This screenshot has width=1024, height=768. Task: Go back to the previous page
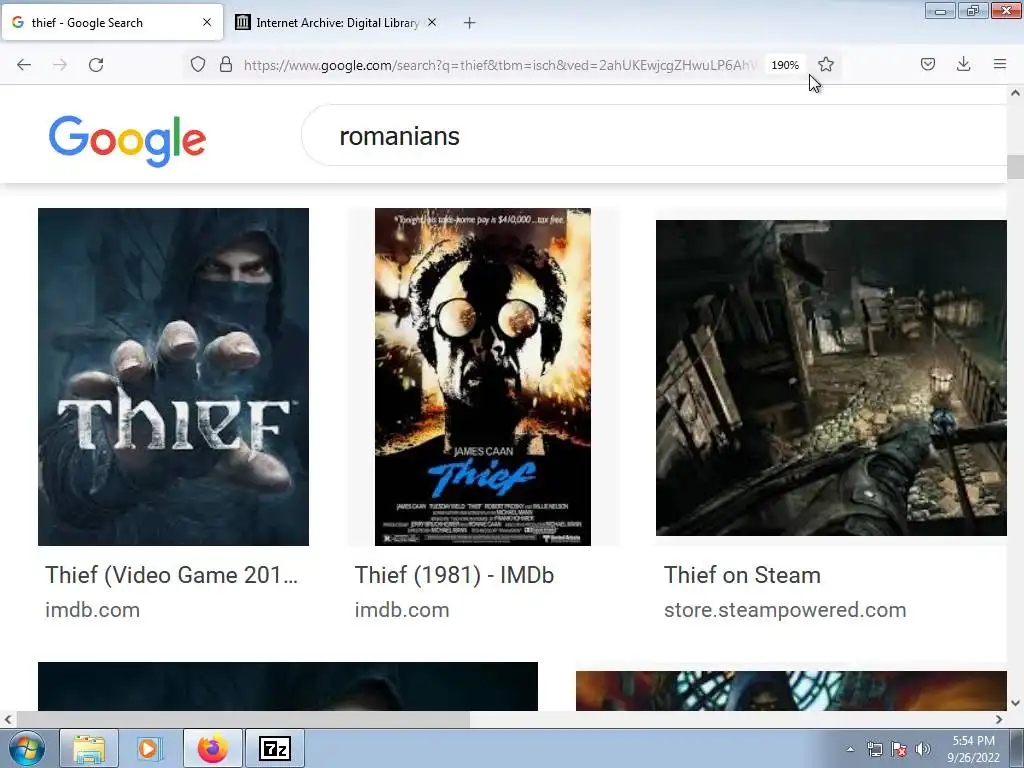tap(24, 65)
